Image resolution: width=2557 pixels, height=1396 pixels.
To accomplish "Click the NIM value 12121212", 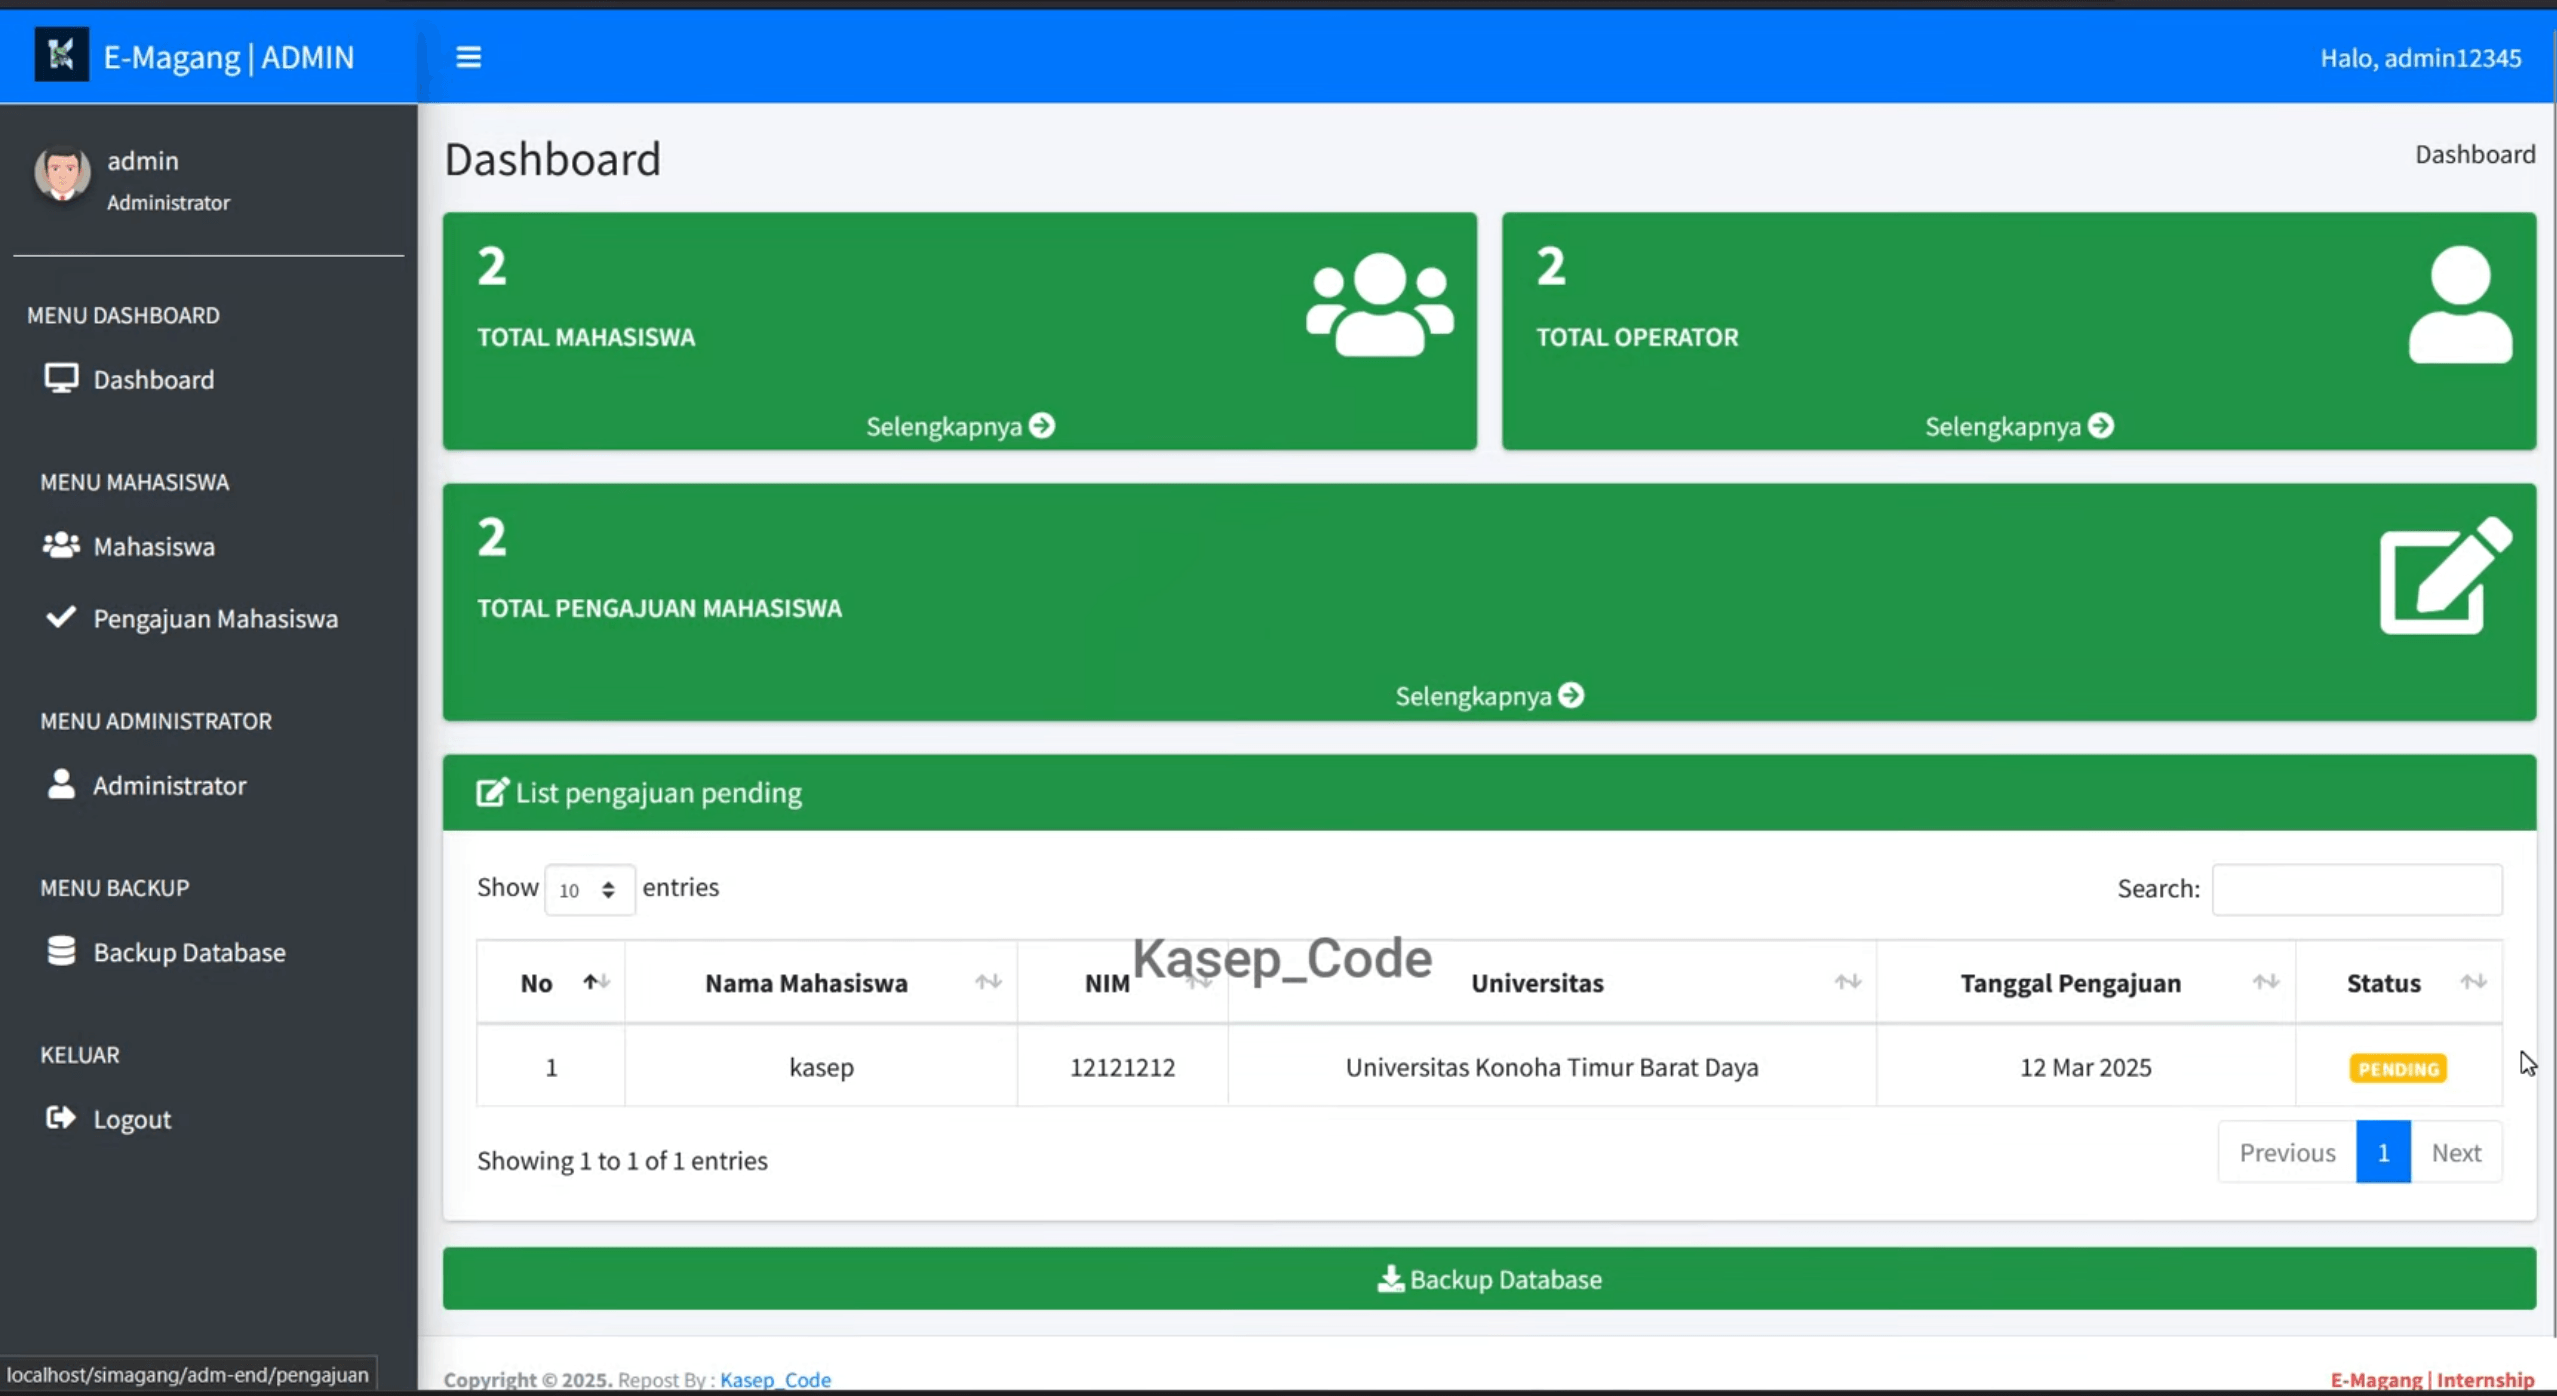I will [x=1122, y=1067].
